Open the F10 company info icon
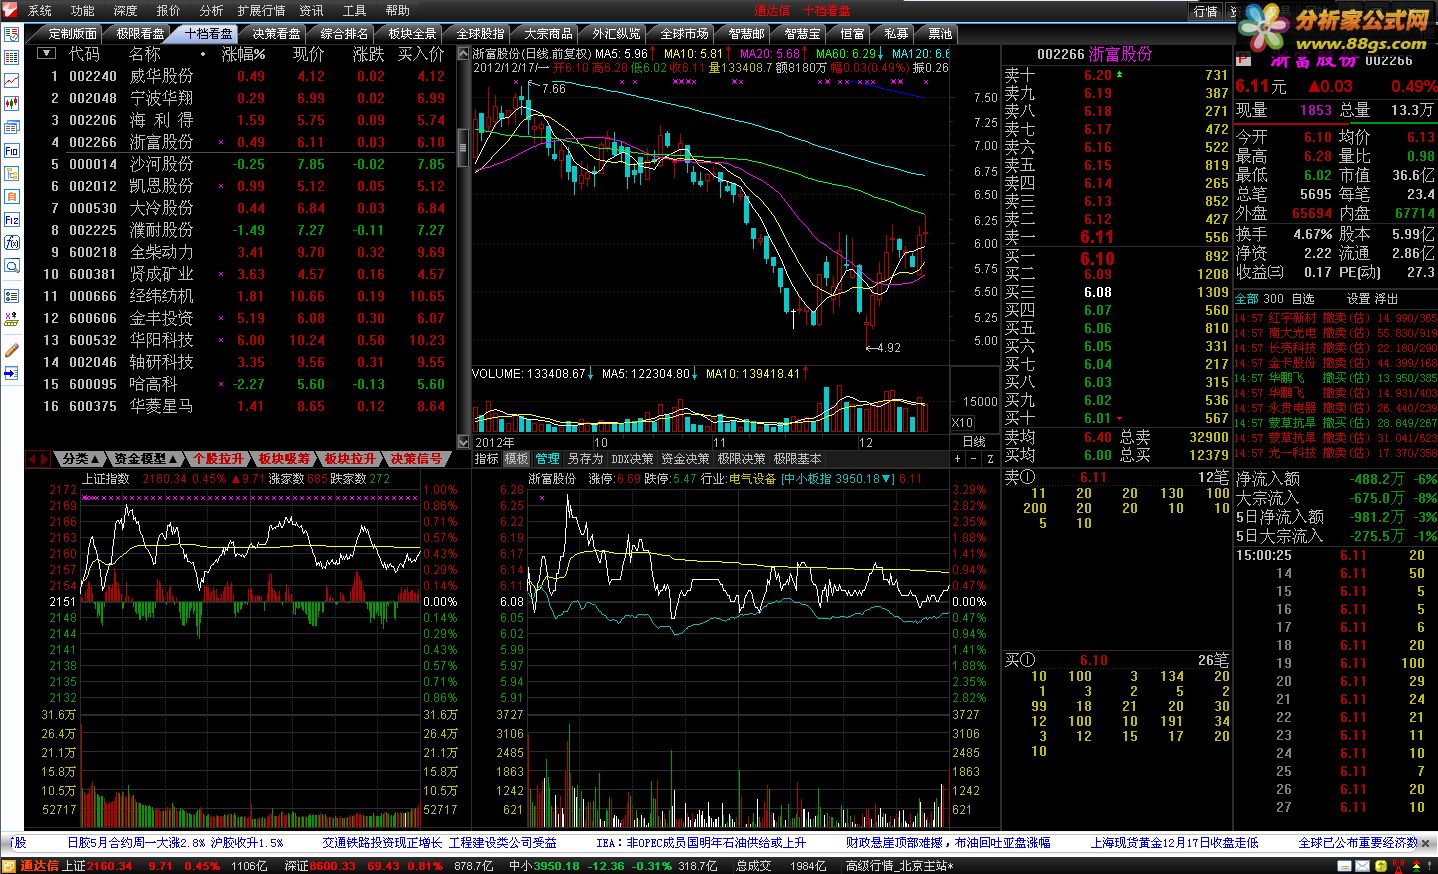Screen dimensions: 1438x874 pos(11,150)
